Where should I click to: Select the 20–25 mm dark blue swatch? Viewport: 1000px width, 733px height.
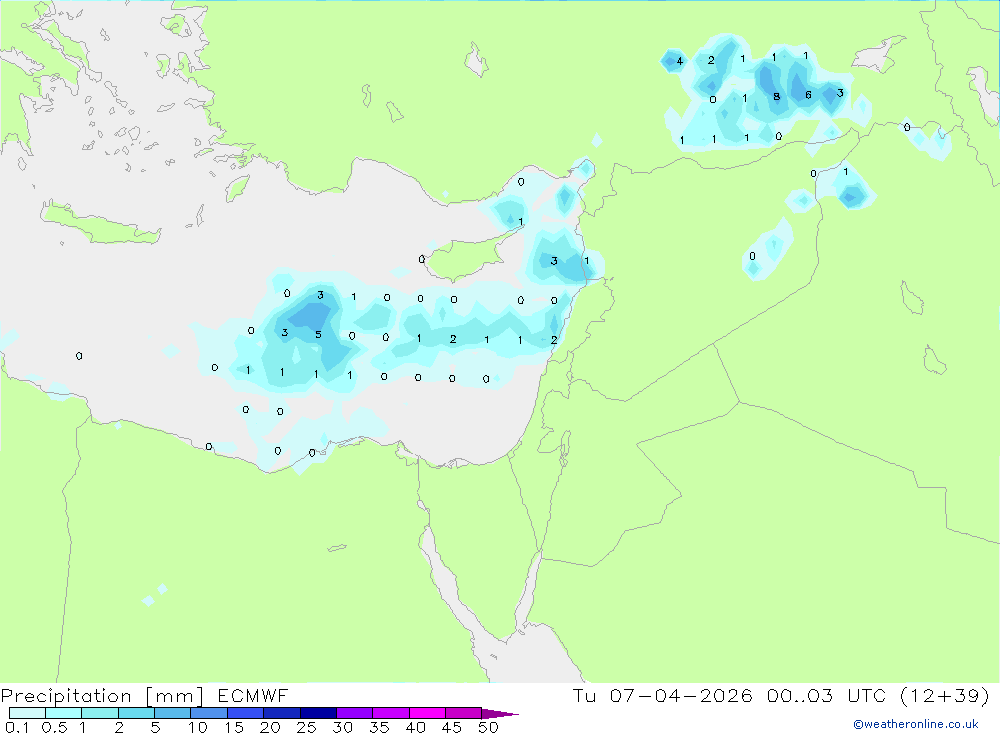click(282, 713)
